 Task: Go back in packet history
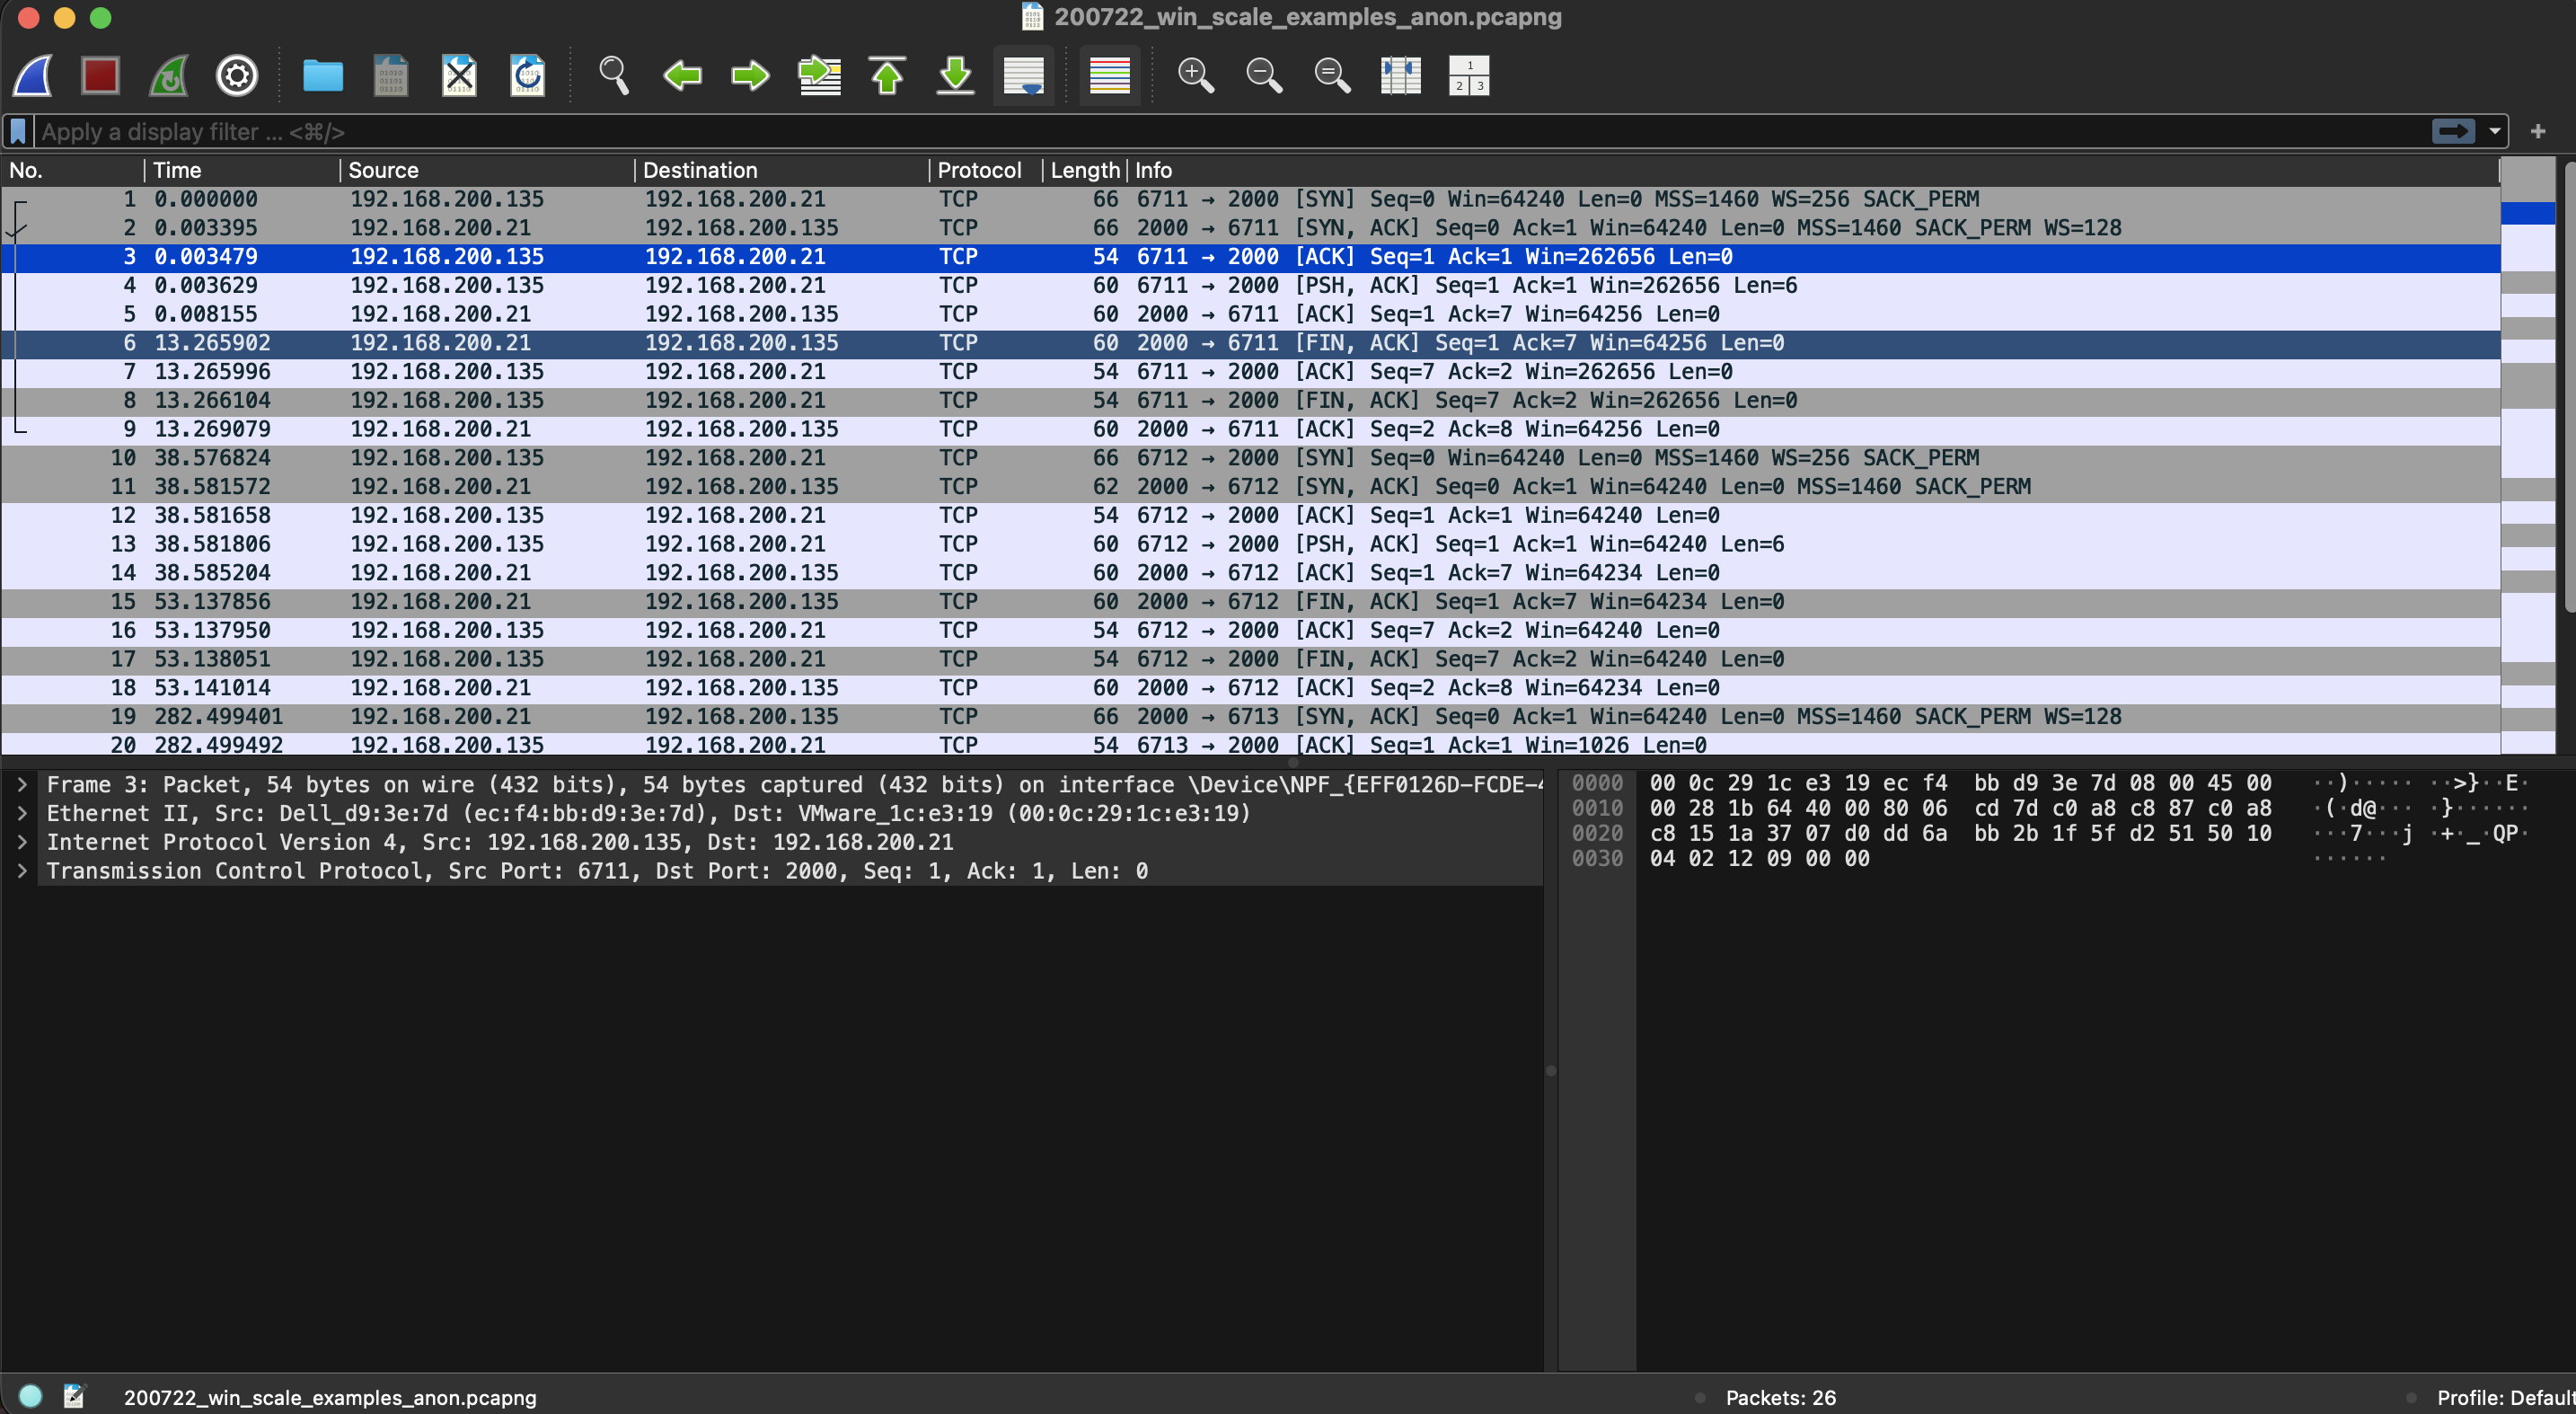682,75
